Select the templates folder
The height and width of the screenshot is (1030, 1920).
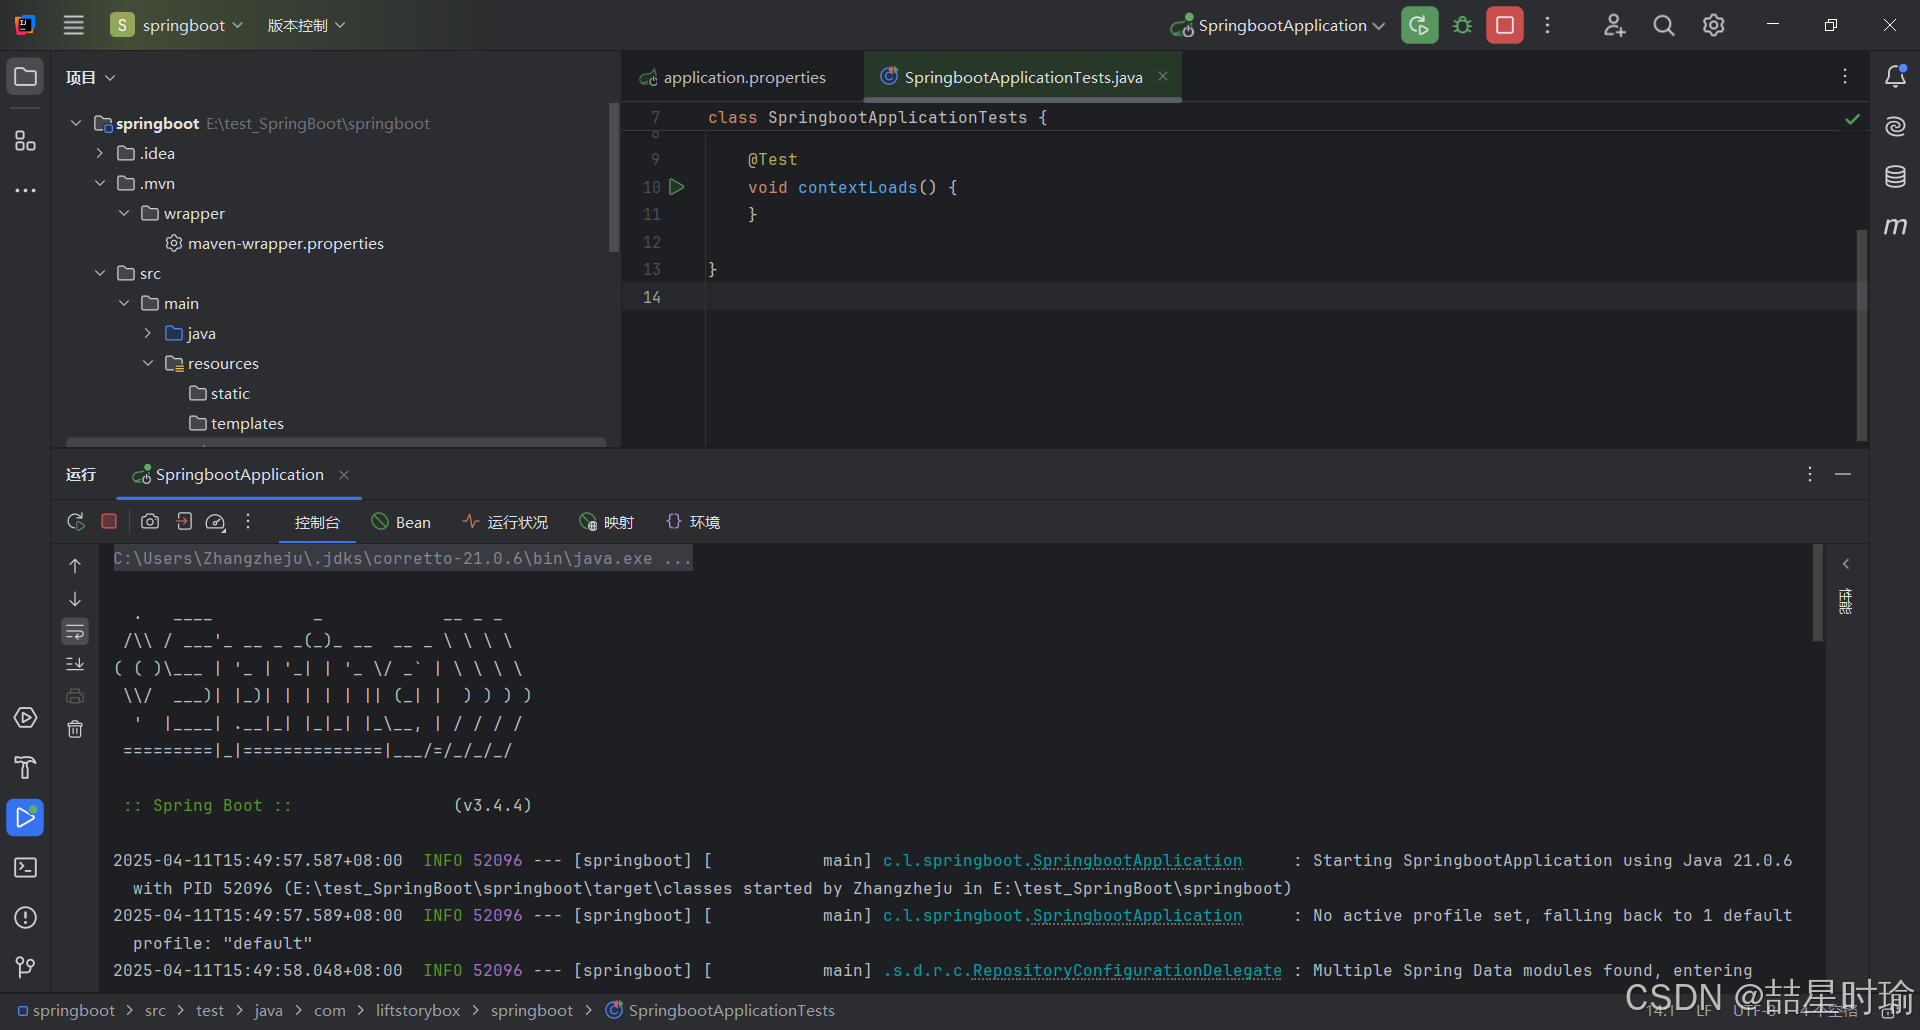click(236, 423)
